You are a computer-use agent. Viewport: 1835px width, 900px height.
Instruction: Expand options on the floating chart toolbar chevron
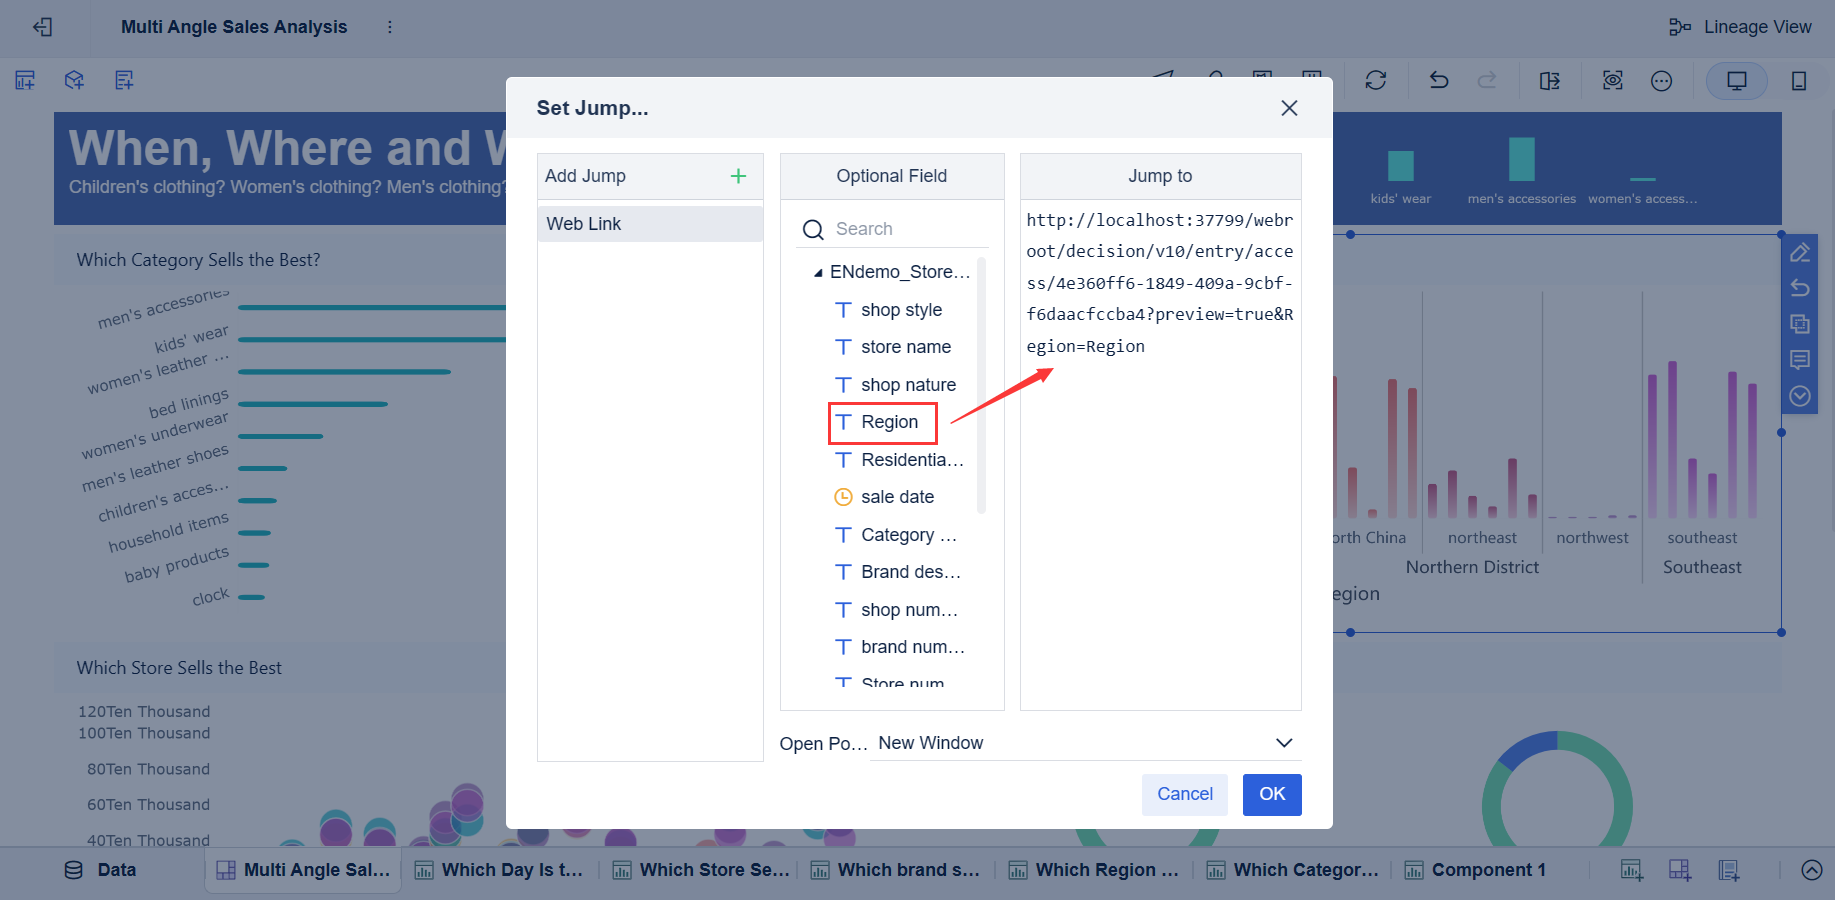(1800, 395)
